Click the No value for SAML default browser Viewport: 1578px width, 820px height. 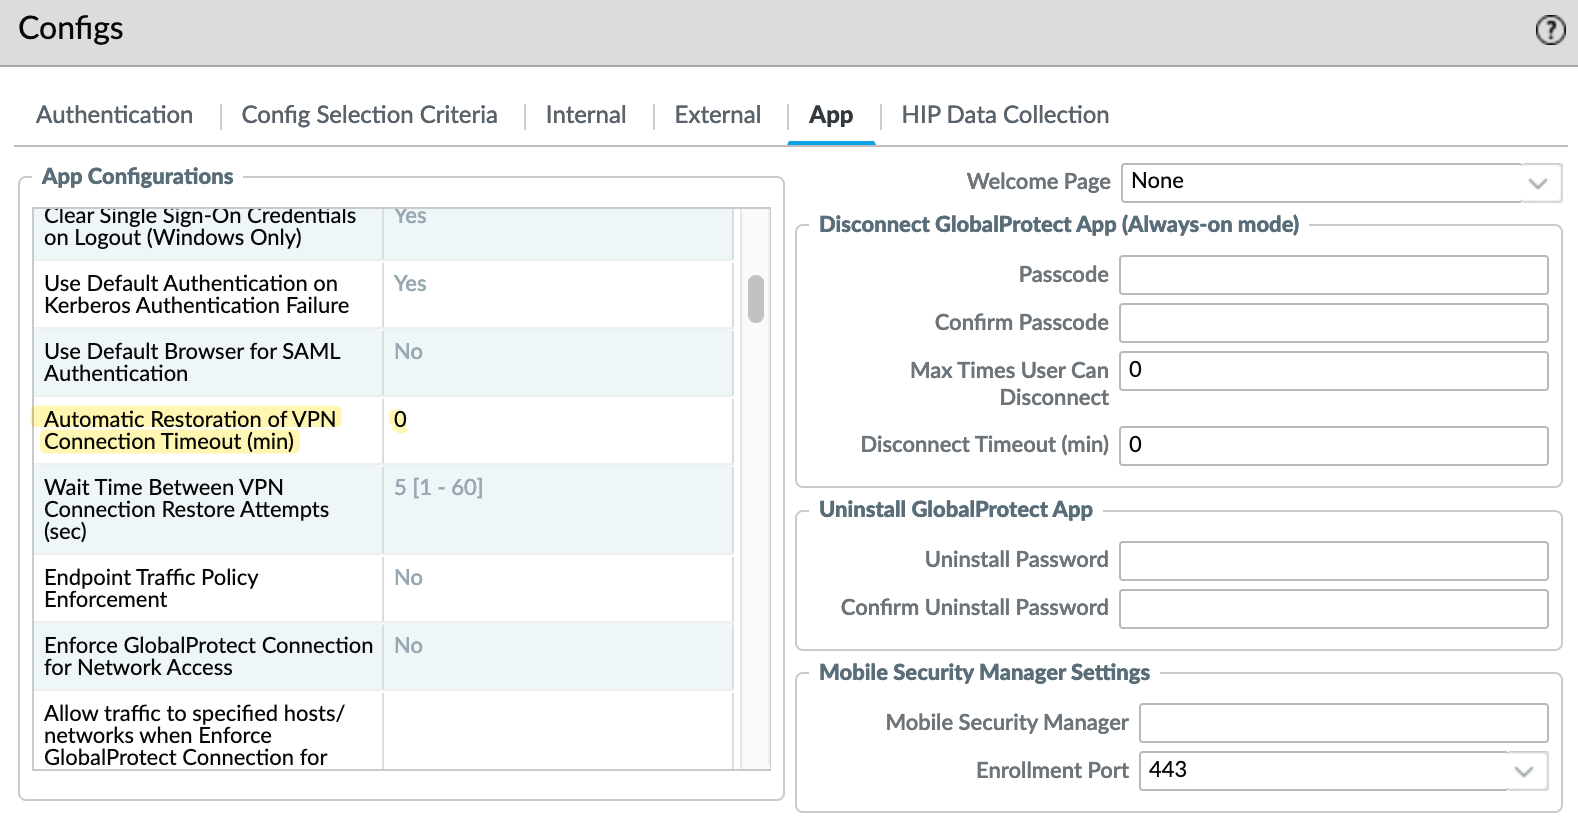[408, 352]
